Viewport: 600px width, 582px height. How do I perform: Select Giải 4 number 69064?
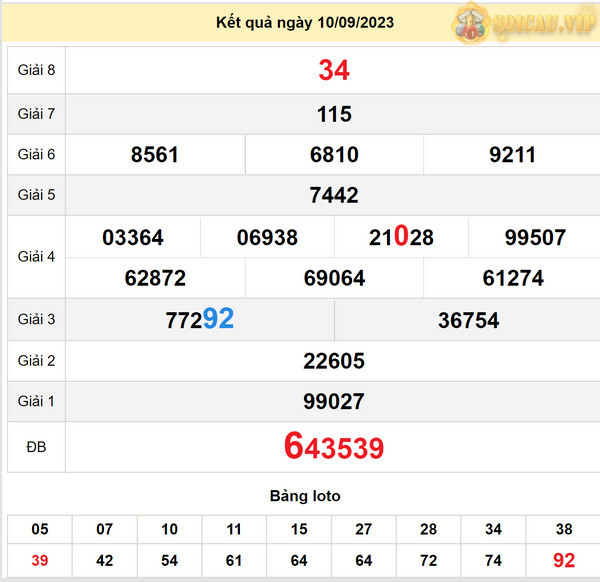coord(334,278)
